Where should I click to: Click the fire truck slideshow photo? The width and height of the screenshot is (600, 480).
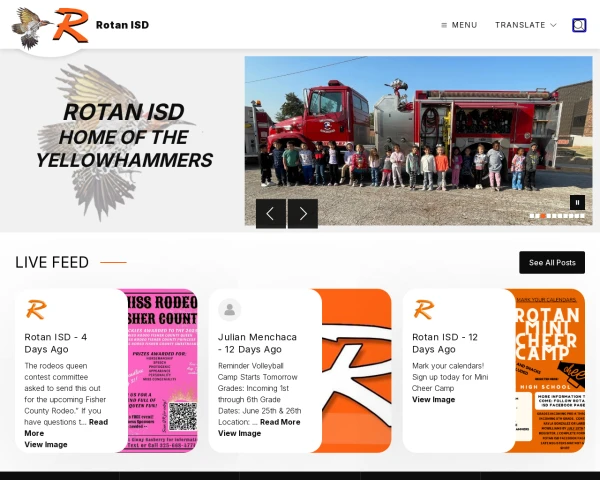pyautogui.click(x=418, y=141)
